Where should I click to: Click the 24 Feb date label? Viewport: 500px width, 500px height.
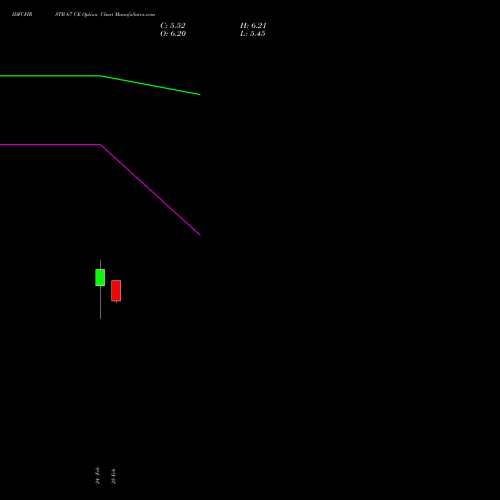98,475
